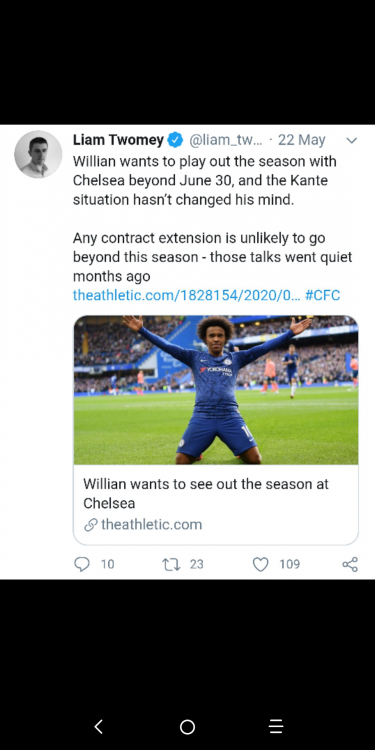375x750 pixels.
Task: Tap the 109 likes count
Action: (289, 564)
